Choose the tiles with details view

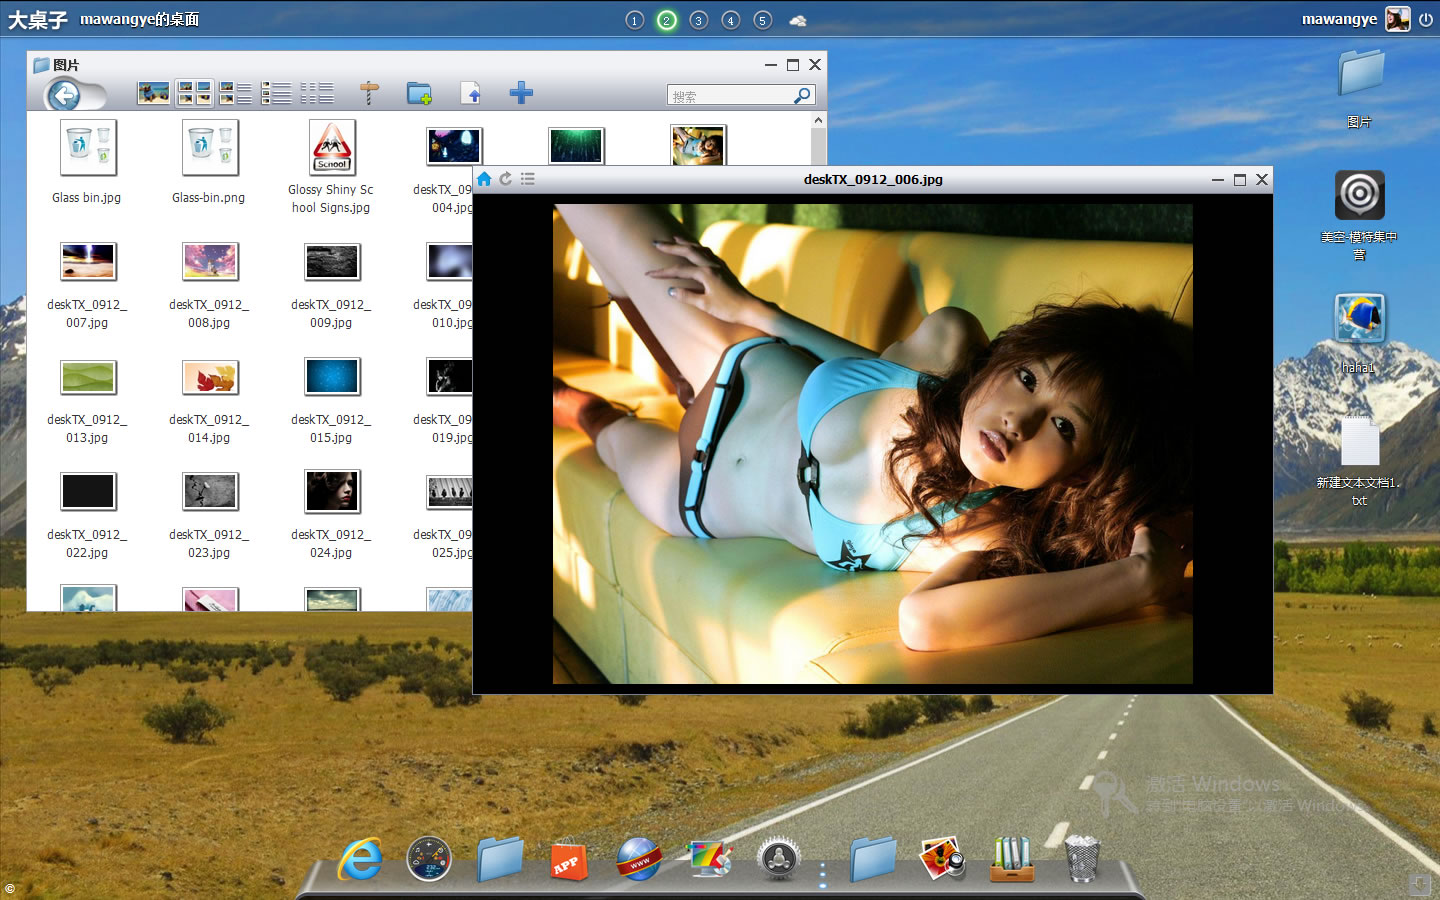235,93
